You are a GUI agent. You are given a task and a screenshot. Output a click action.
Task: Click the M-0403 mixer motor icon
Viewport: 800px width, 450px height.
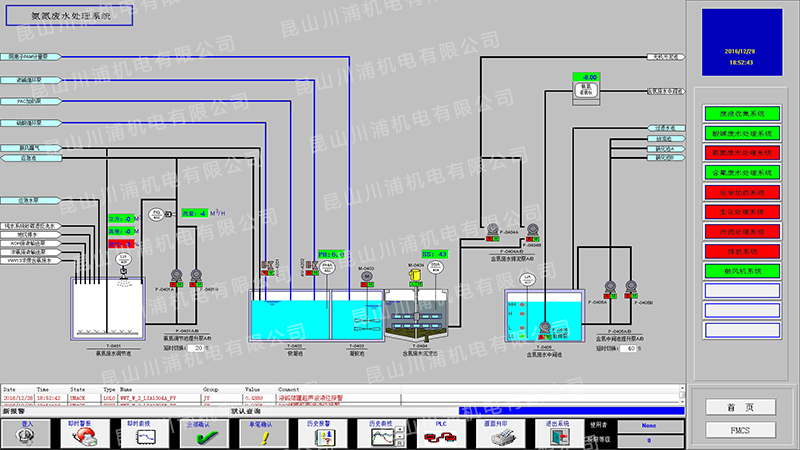[x=366, y=275]
